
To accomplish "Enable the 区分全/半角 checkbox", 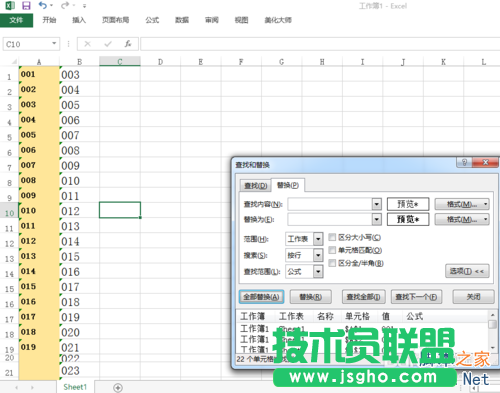I will click(x=332, y=263).
